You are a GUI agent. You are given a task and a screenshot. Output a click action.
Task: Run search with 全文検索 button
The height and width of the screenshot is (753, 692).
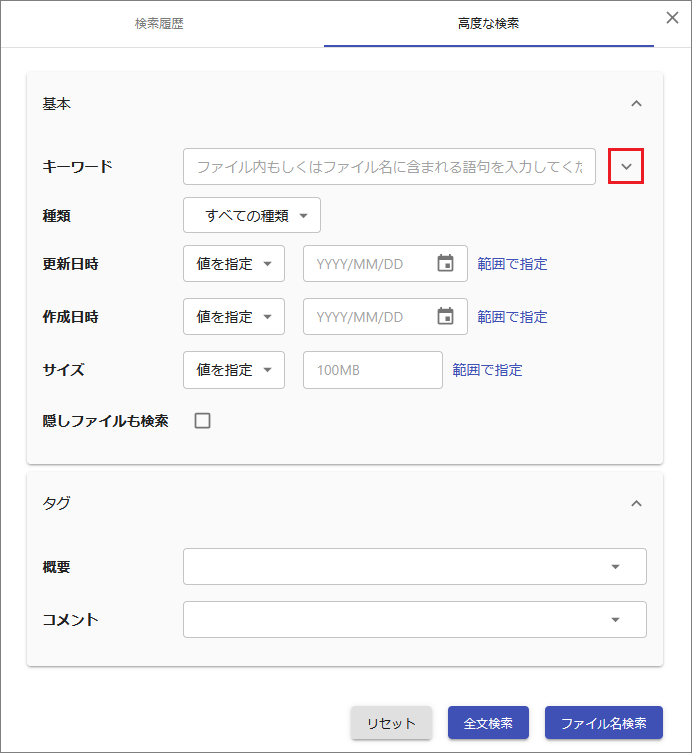pos(488,723)
